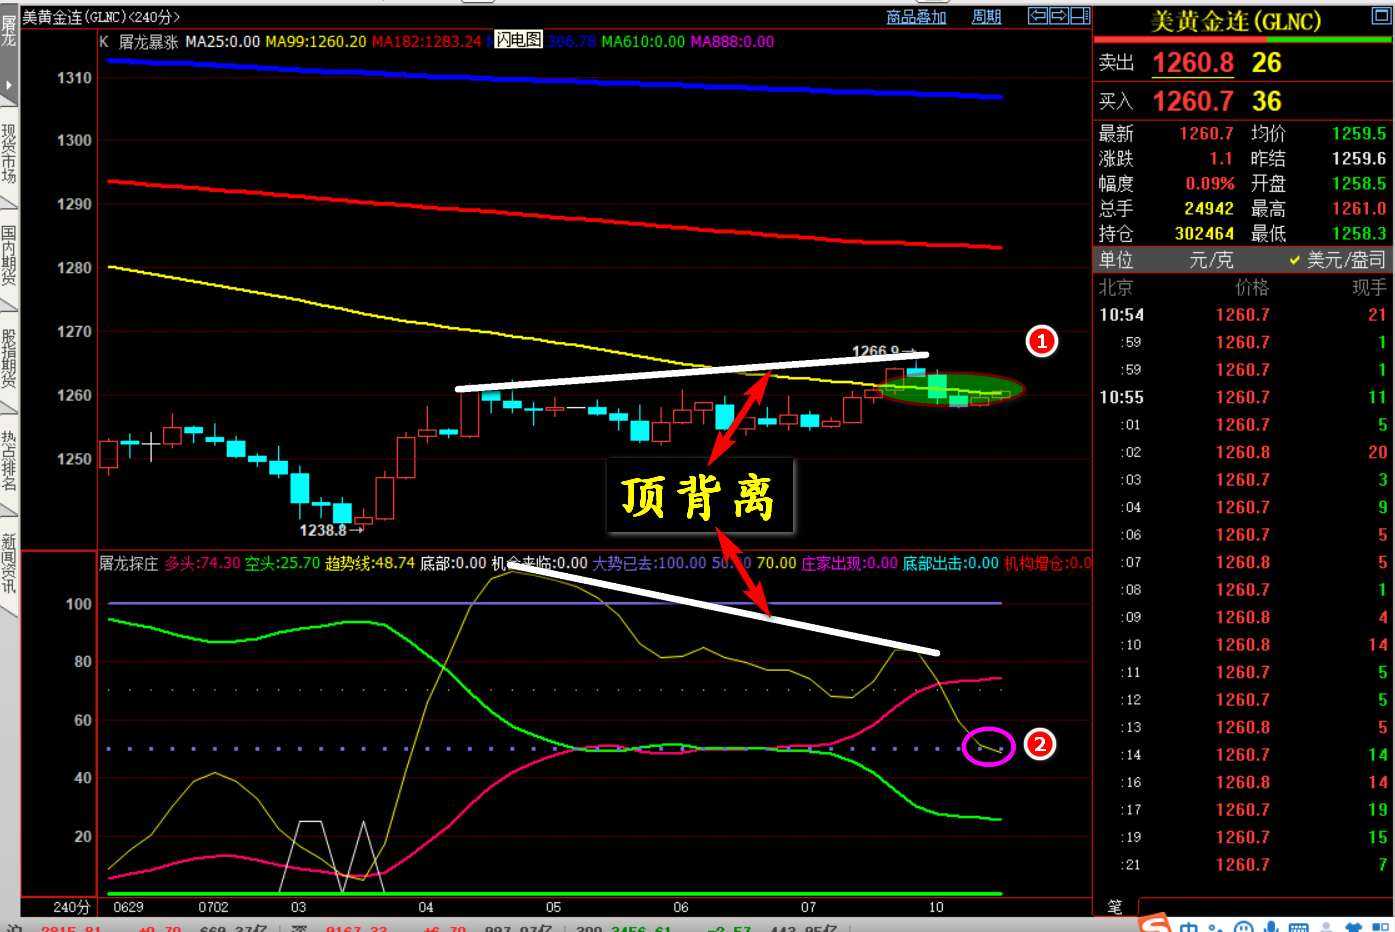Click the right arrow navigation icon
Viewport: 1395px width, 932px height.
1059,16
